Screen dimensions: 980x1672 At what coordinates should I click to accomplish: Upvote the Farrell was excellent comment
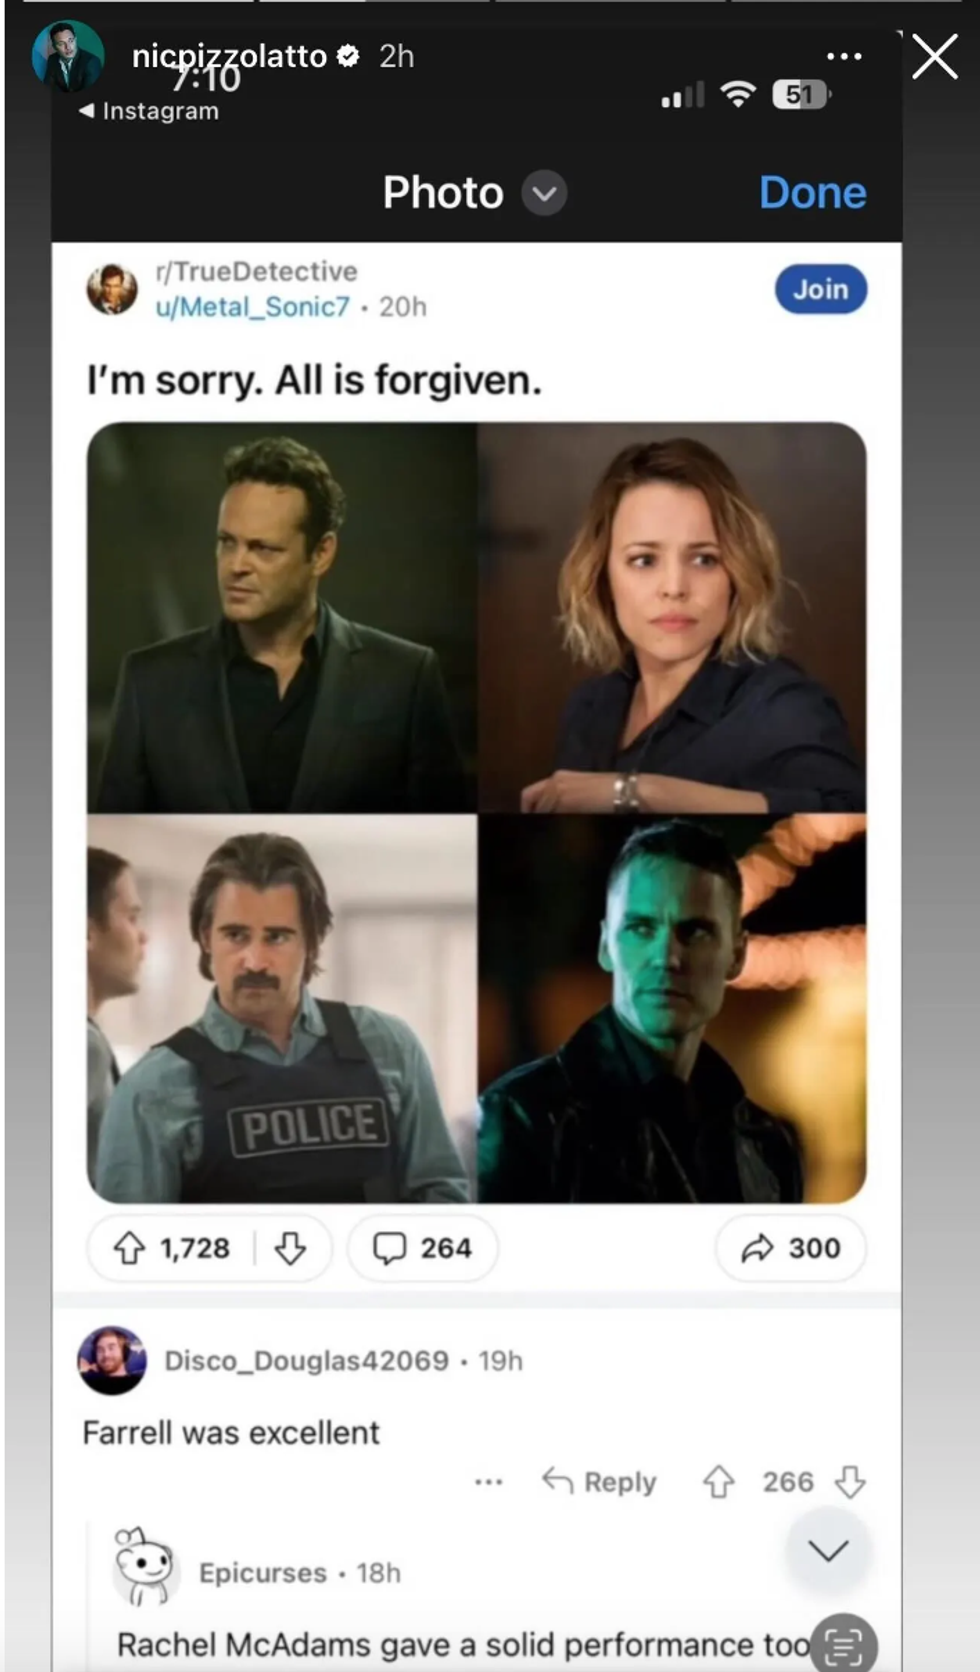718,1481
